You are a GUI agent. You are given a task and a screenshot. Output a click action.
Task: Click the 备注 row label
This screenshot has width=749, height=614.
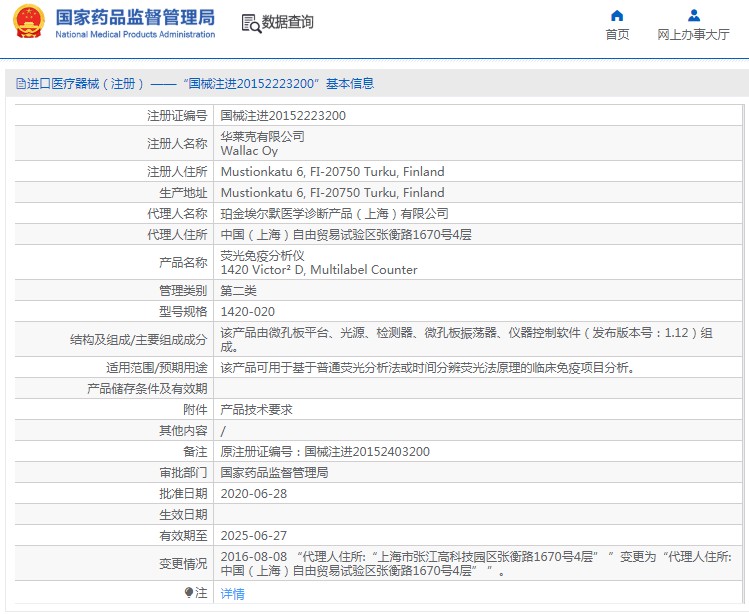coord(195,452)
